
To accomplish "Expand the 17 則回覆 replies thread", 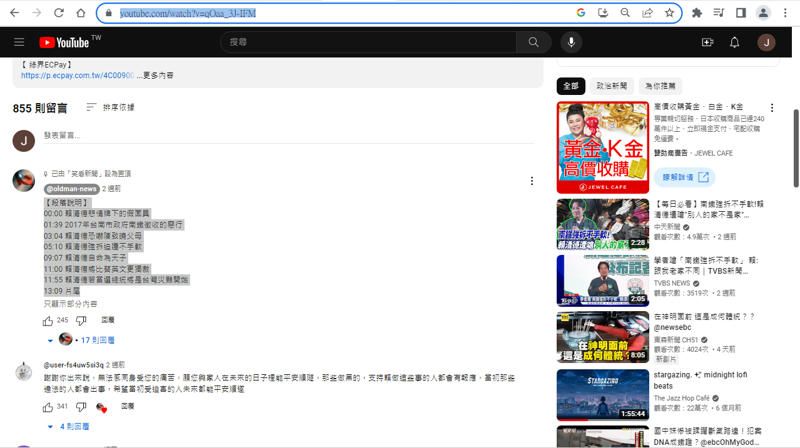I will [x=93, y=340].
